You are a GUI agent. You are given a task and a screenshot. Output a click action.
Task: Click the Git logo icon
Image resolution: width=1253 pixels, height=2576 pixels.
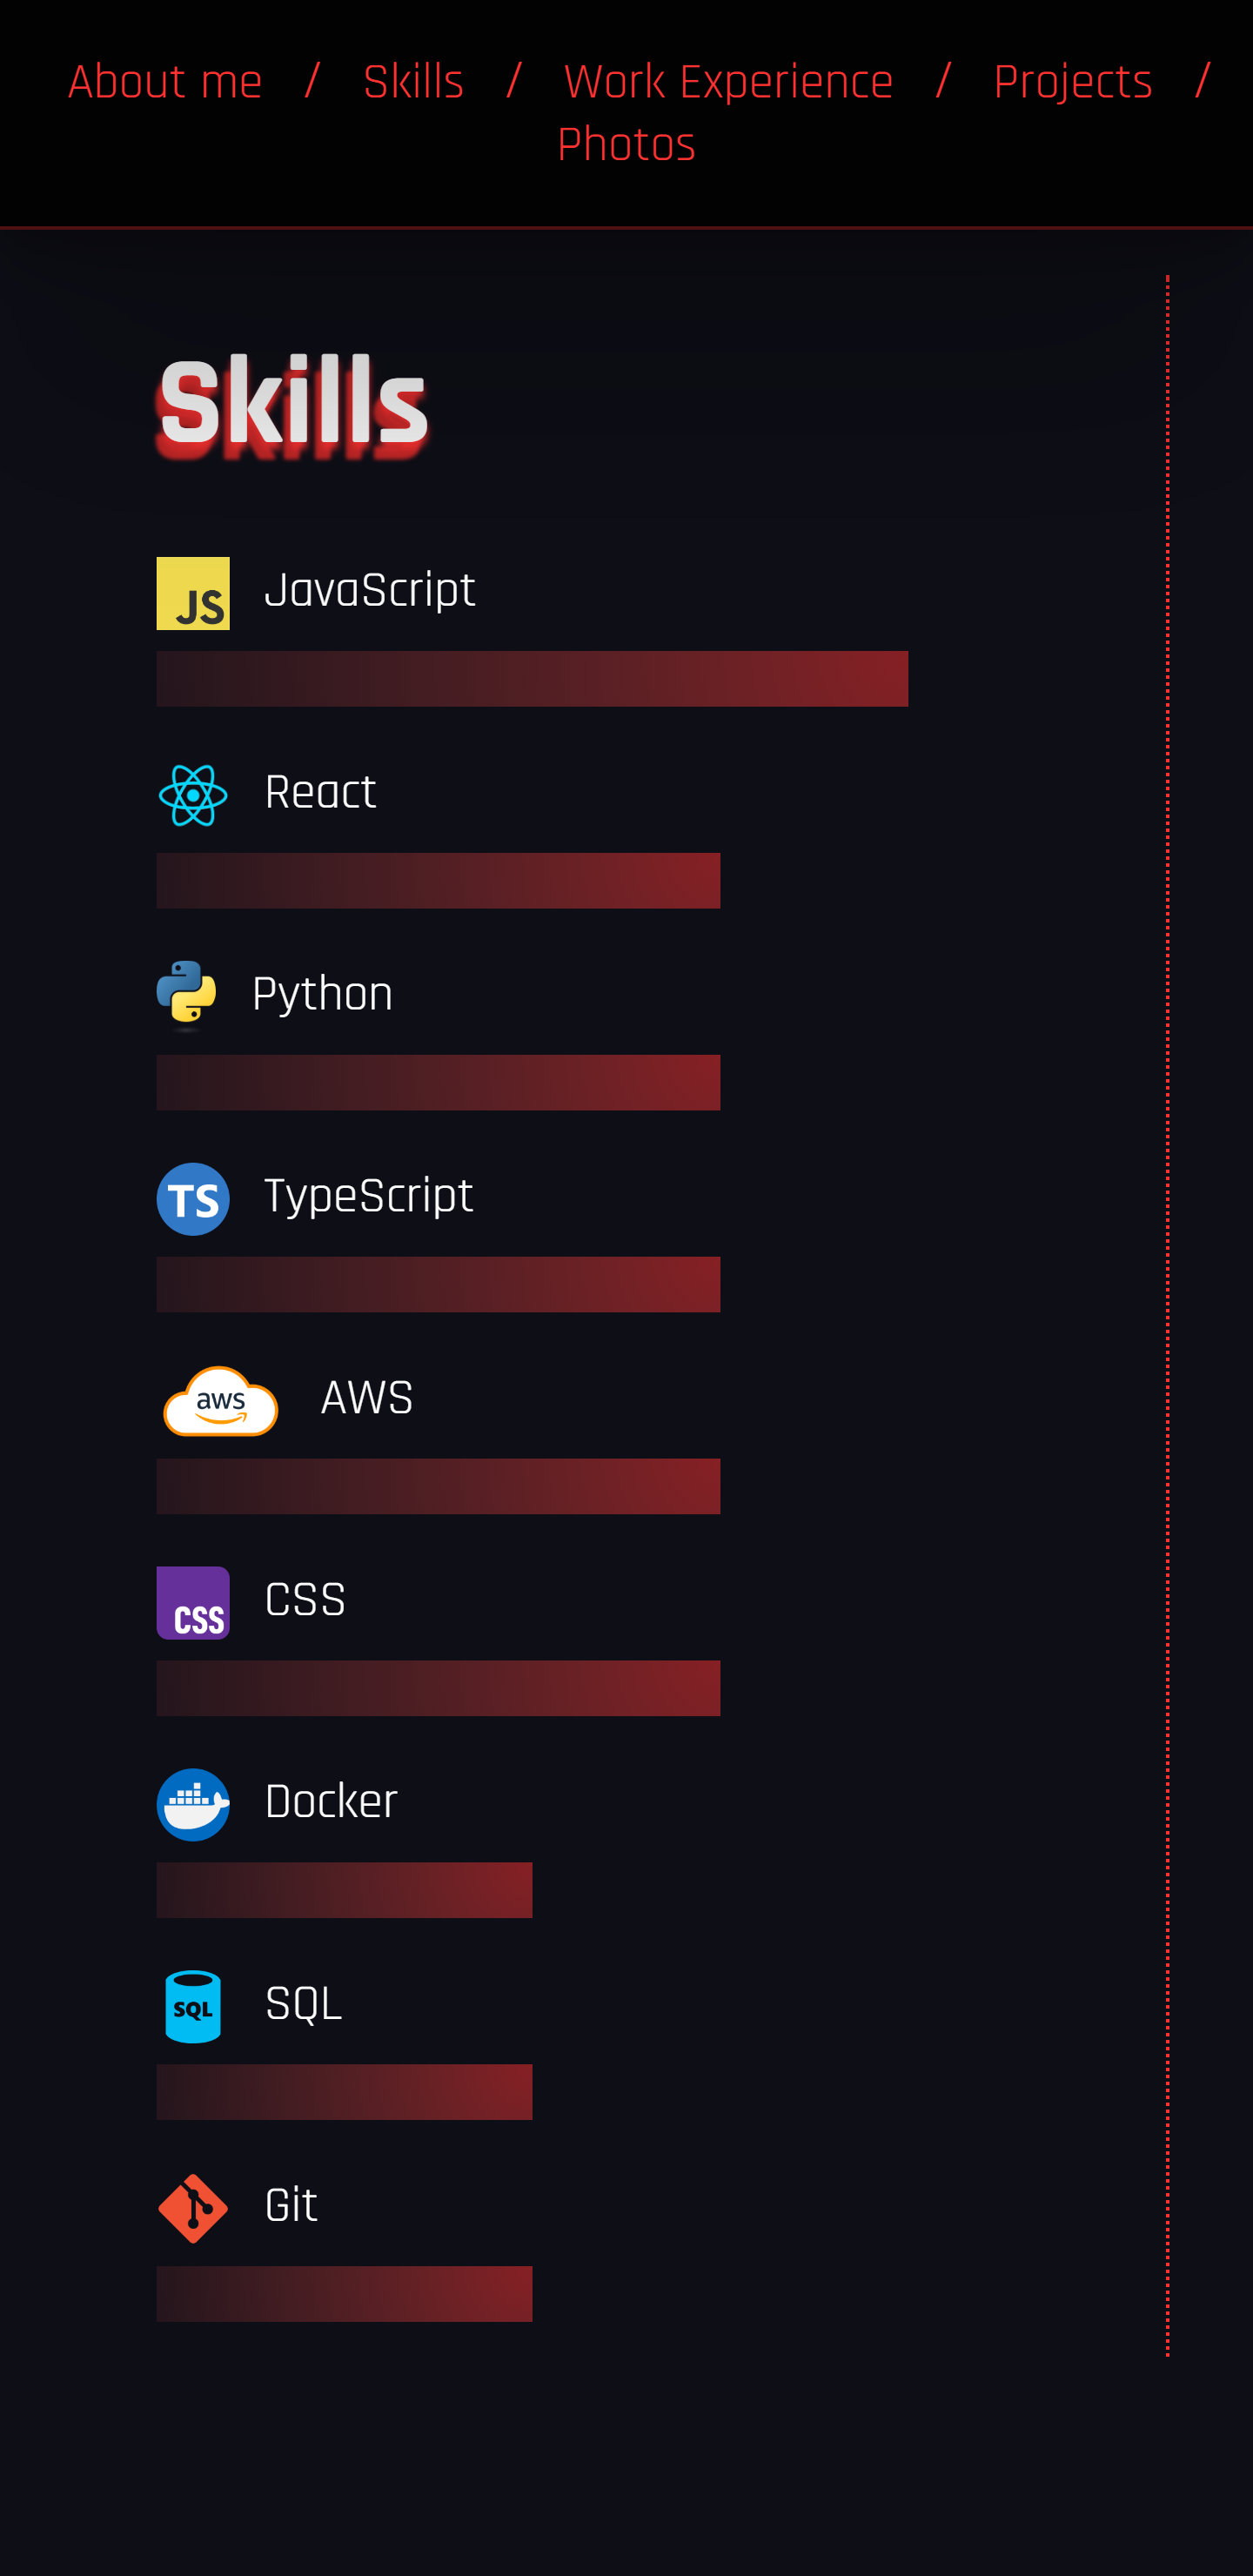pyautogui.click(x=193, y=2208)
